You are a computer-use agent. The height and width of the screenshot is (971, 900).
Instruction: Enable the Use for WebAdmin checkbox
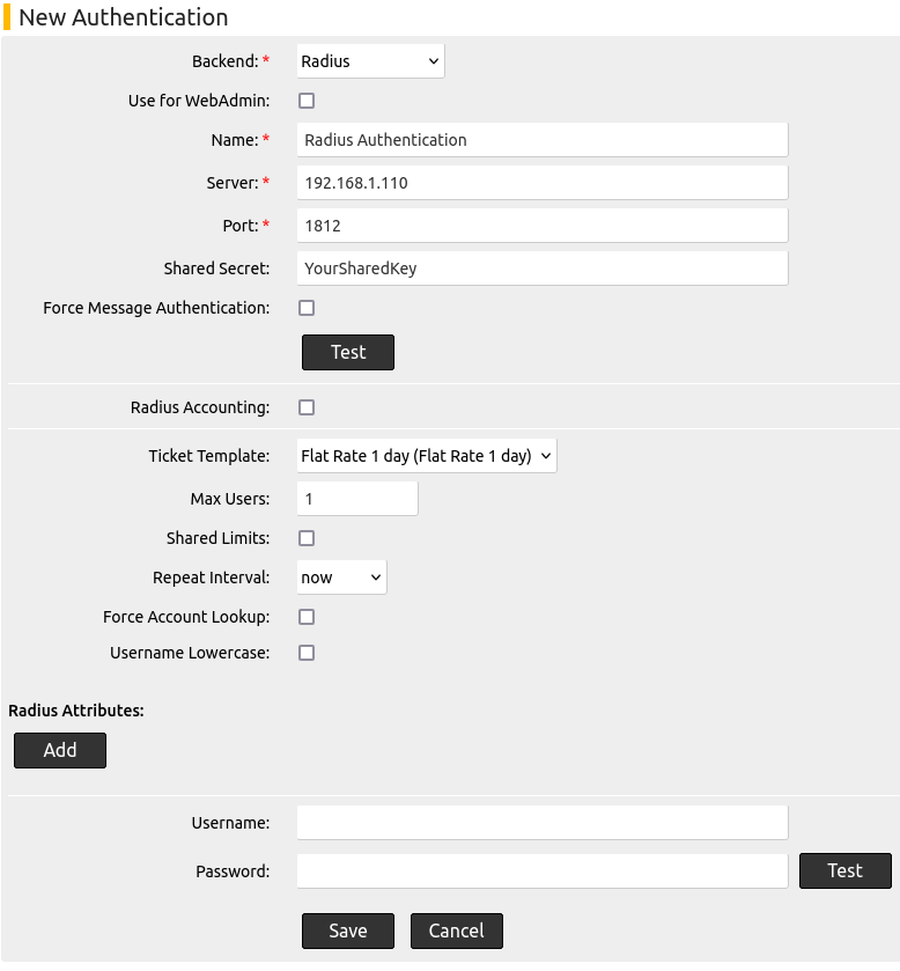click(306, 100)
